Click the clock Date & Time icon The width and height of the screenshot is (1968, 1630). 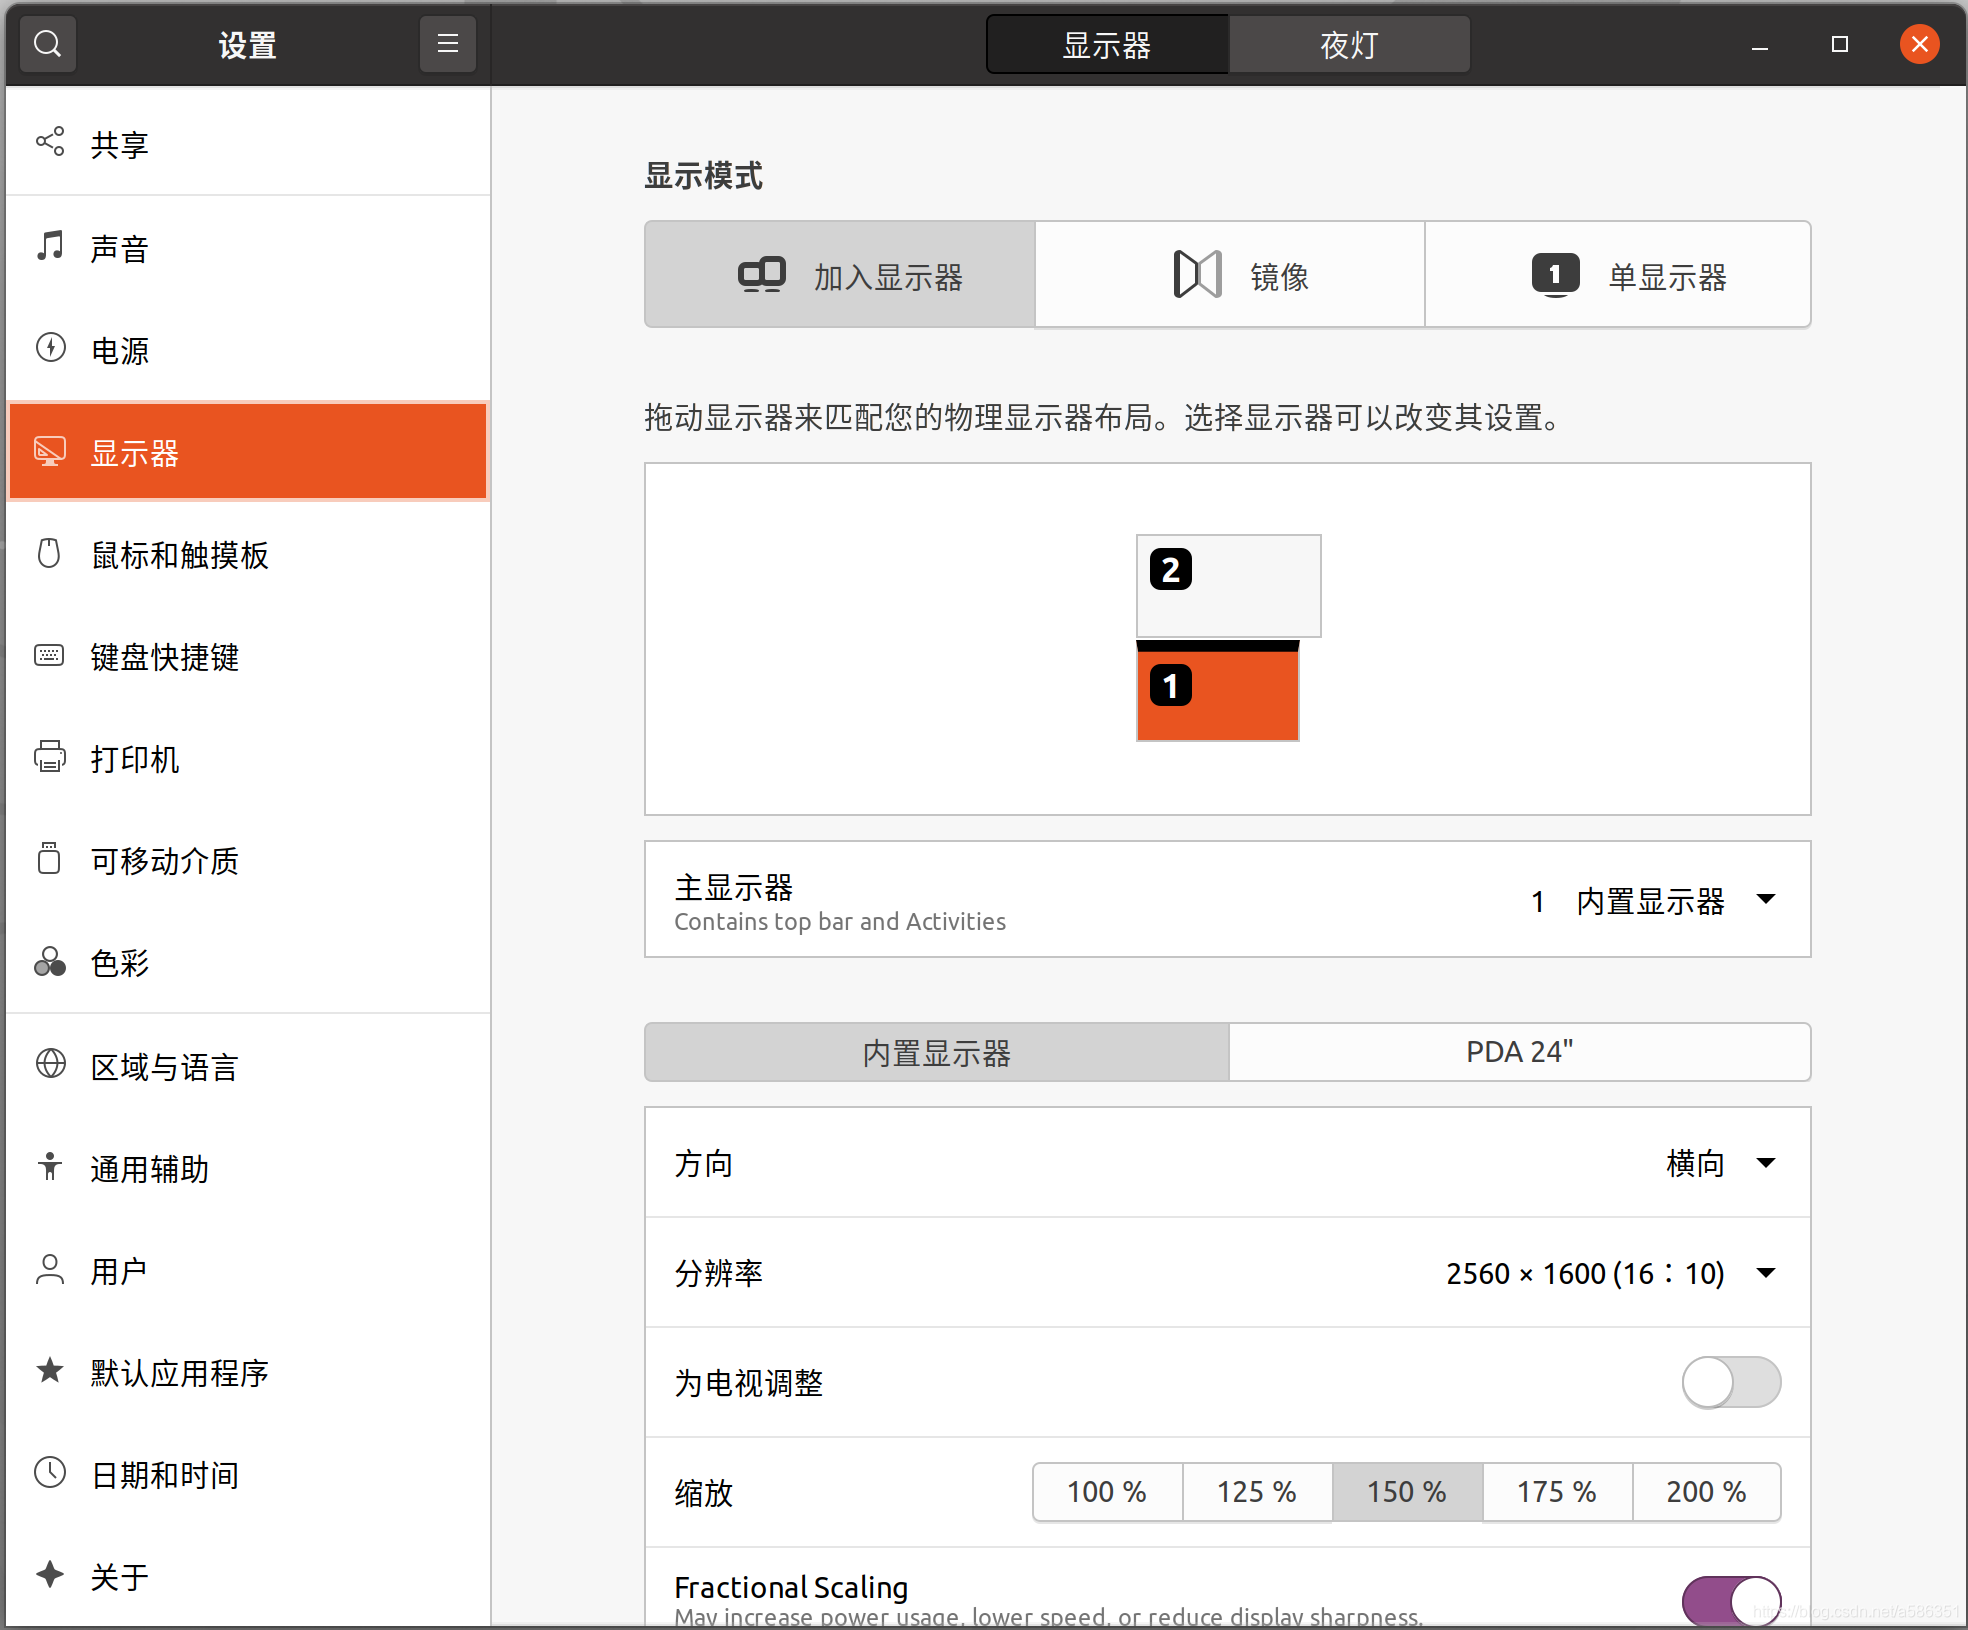pos(50,1472)
